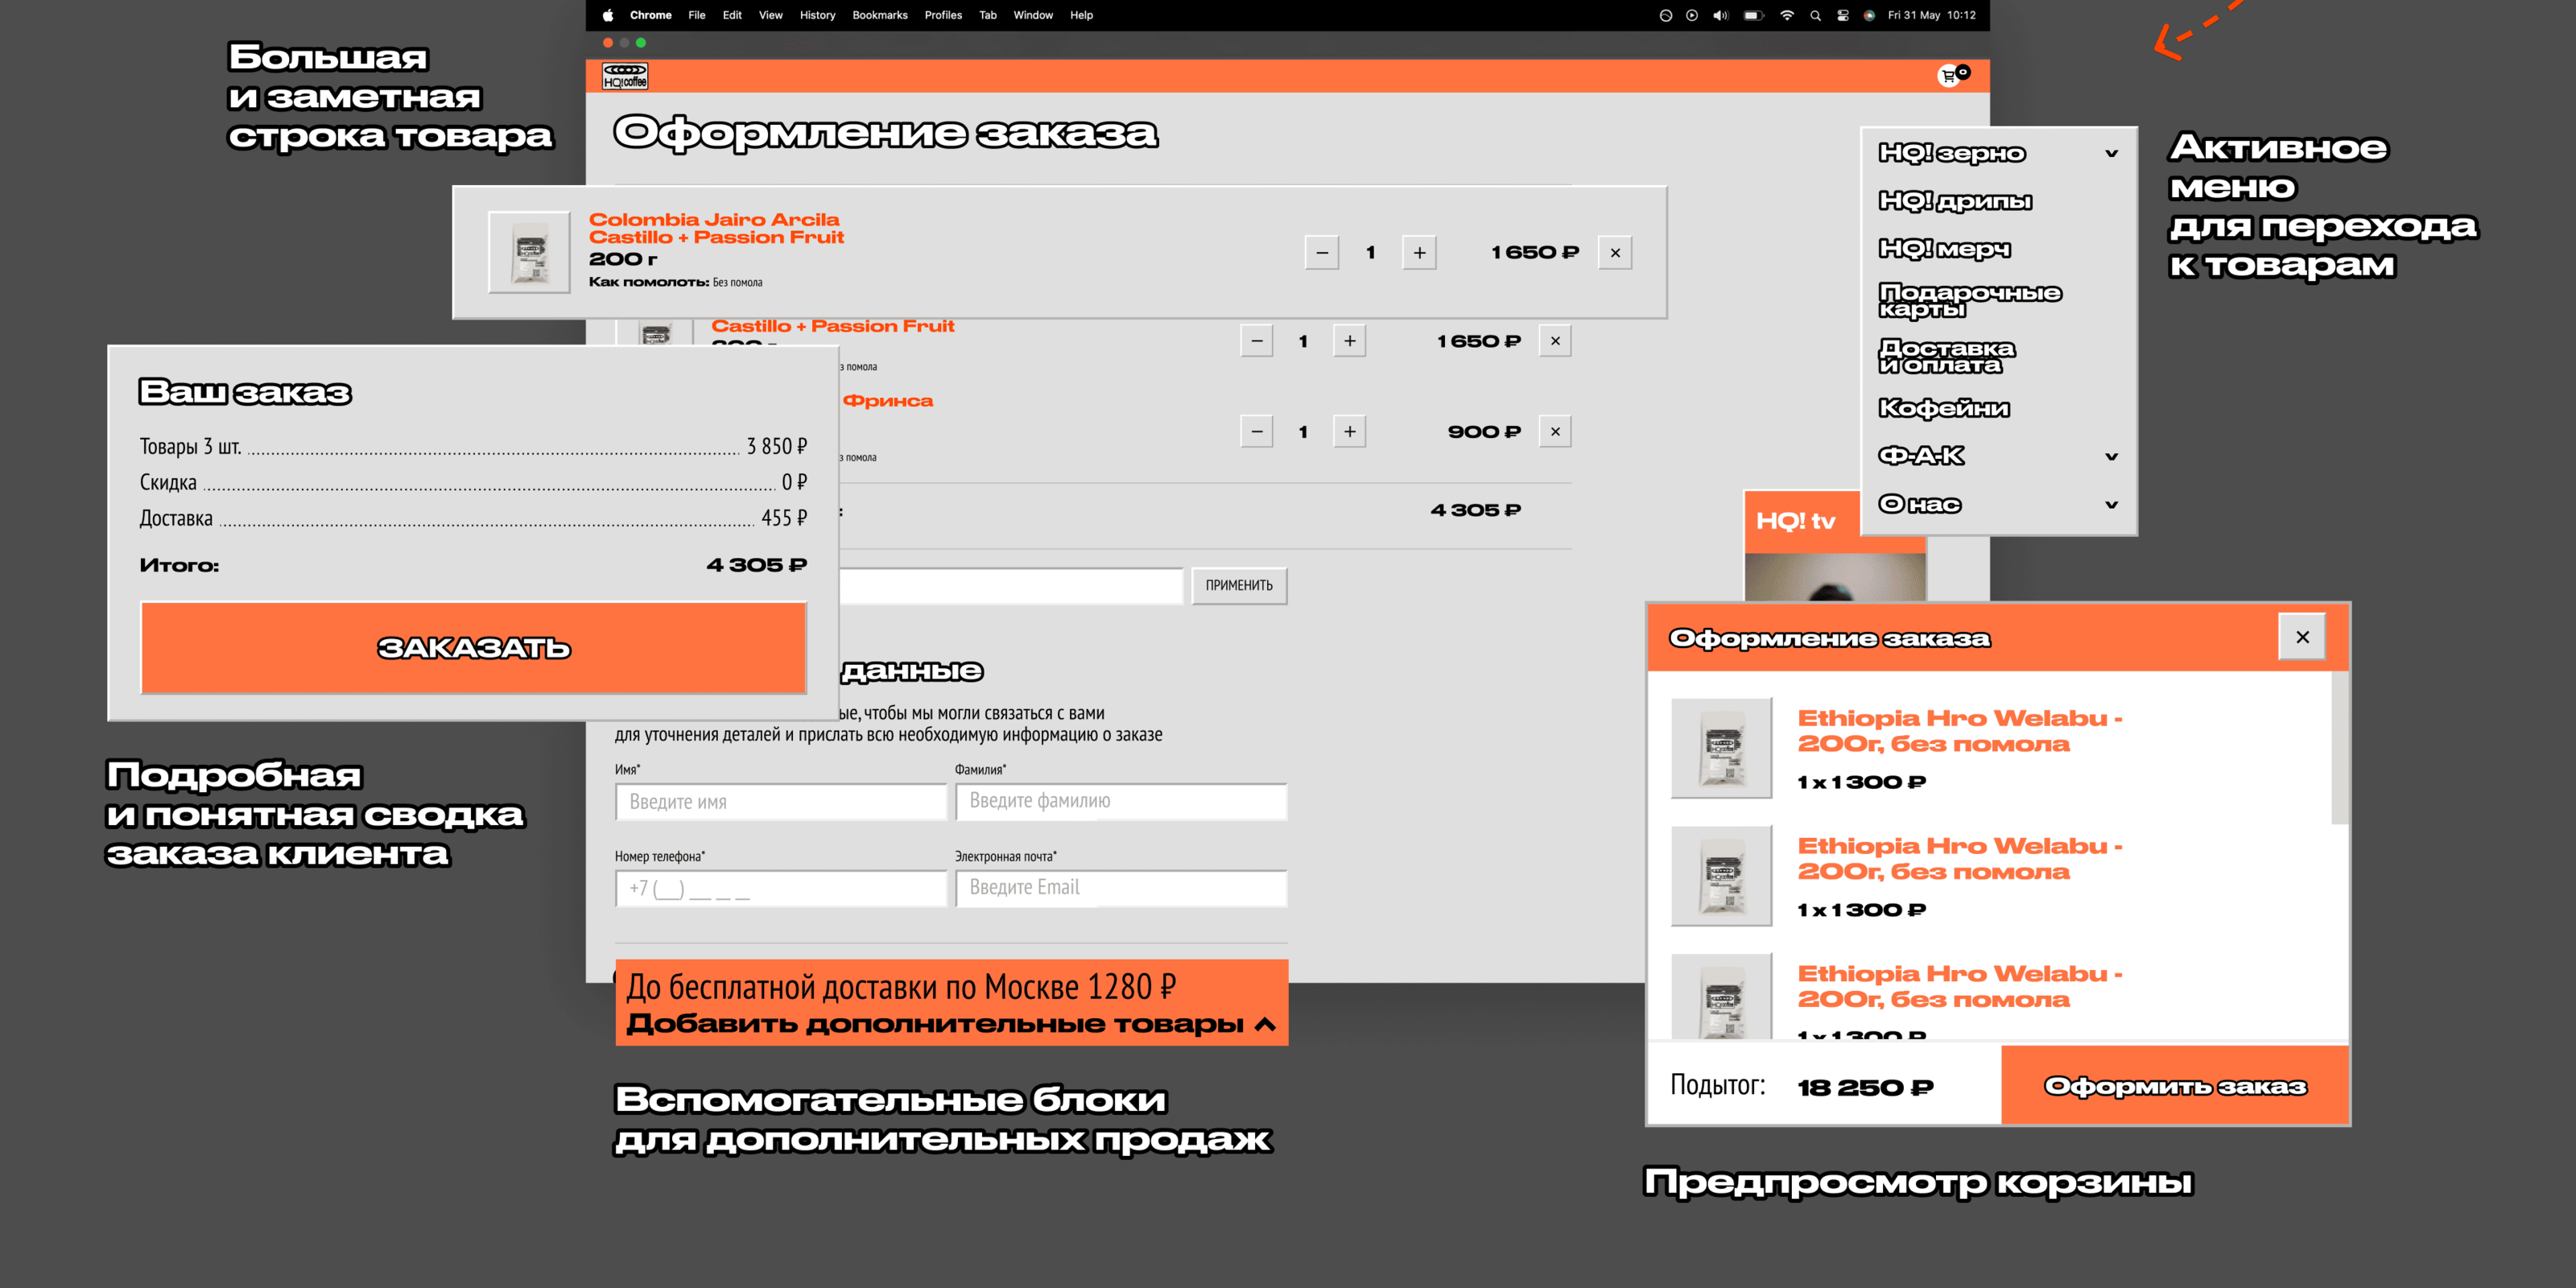The height and width of the screenshot is (1288, 2576).
Task: Open Colombia Jairo Arcila product title link
Action: [716, 228]
